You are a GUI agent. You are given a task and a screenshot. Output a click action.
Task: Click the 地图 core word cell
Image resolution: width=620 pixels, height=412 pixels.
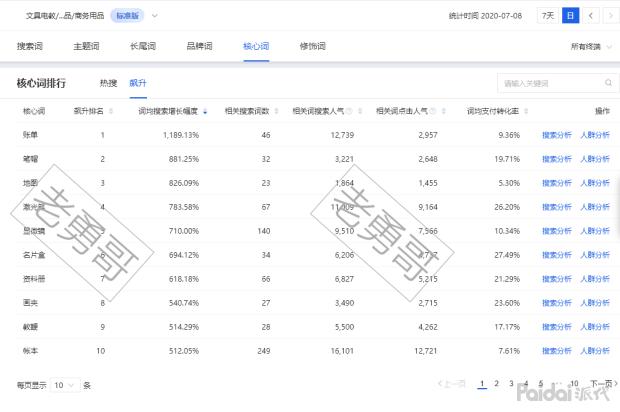tap(30, 183)
